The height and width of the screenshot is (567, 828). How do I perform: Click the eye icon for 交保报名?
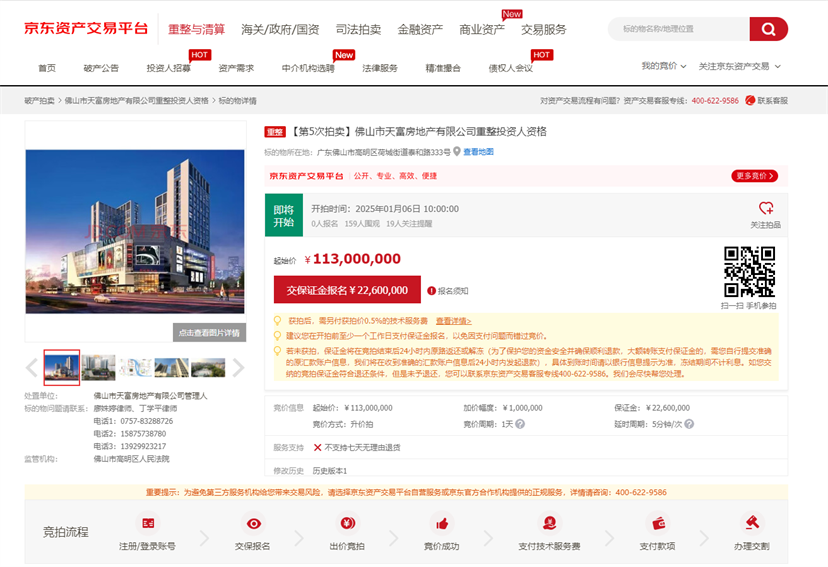(x=253, y=523)
